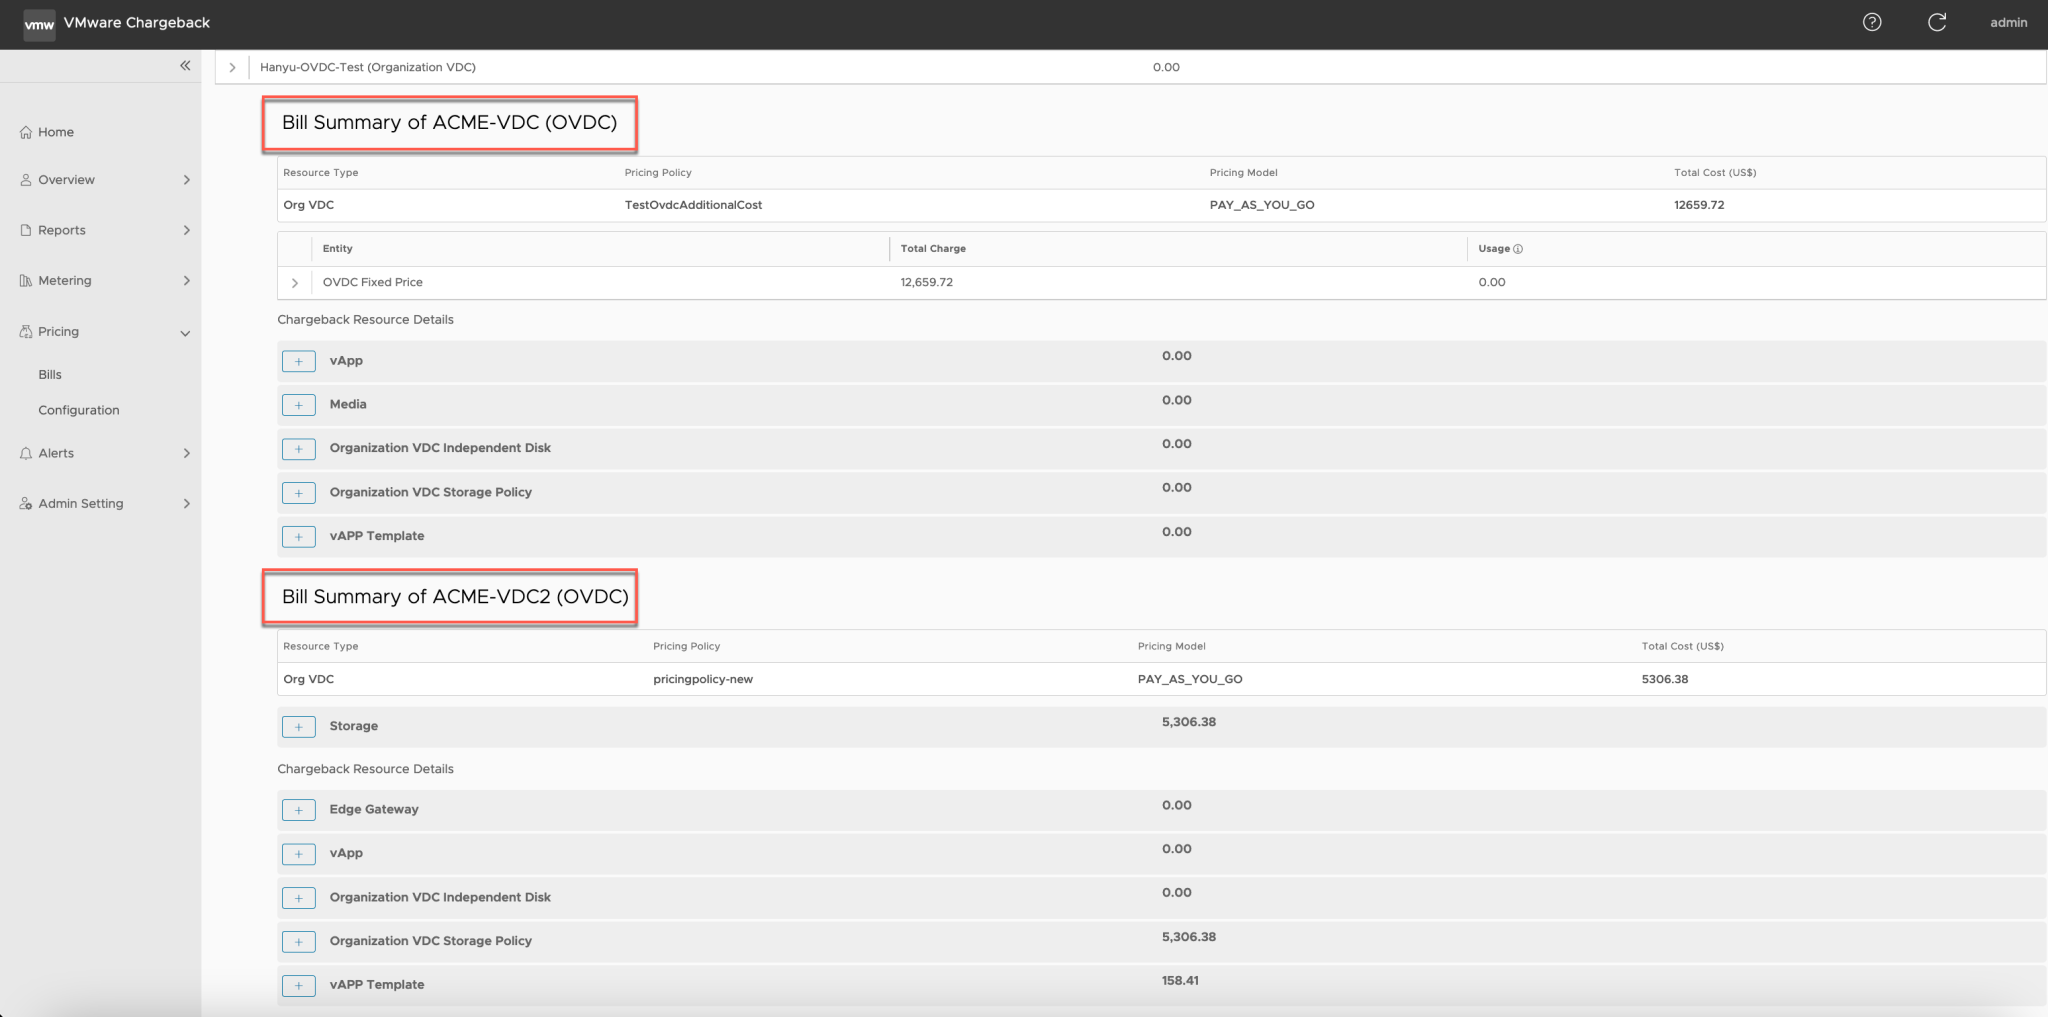
Task: Open the Configuration menu item
Action: [x=78, y=409]
